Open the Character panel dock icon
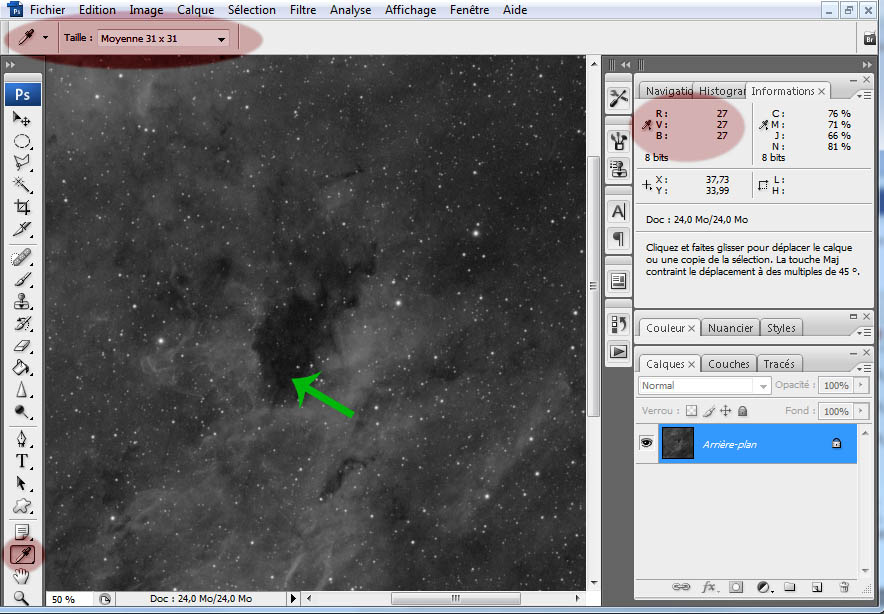The height and width of the screenshot is (614, 884). coord(618,211)
